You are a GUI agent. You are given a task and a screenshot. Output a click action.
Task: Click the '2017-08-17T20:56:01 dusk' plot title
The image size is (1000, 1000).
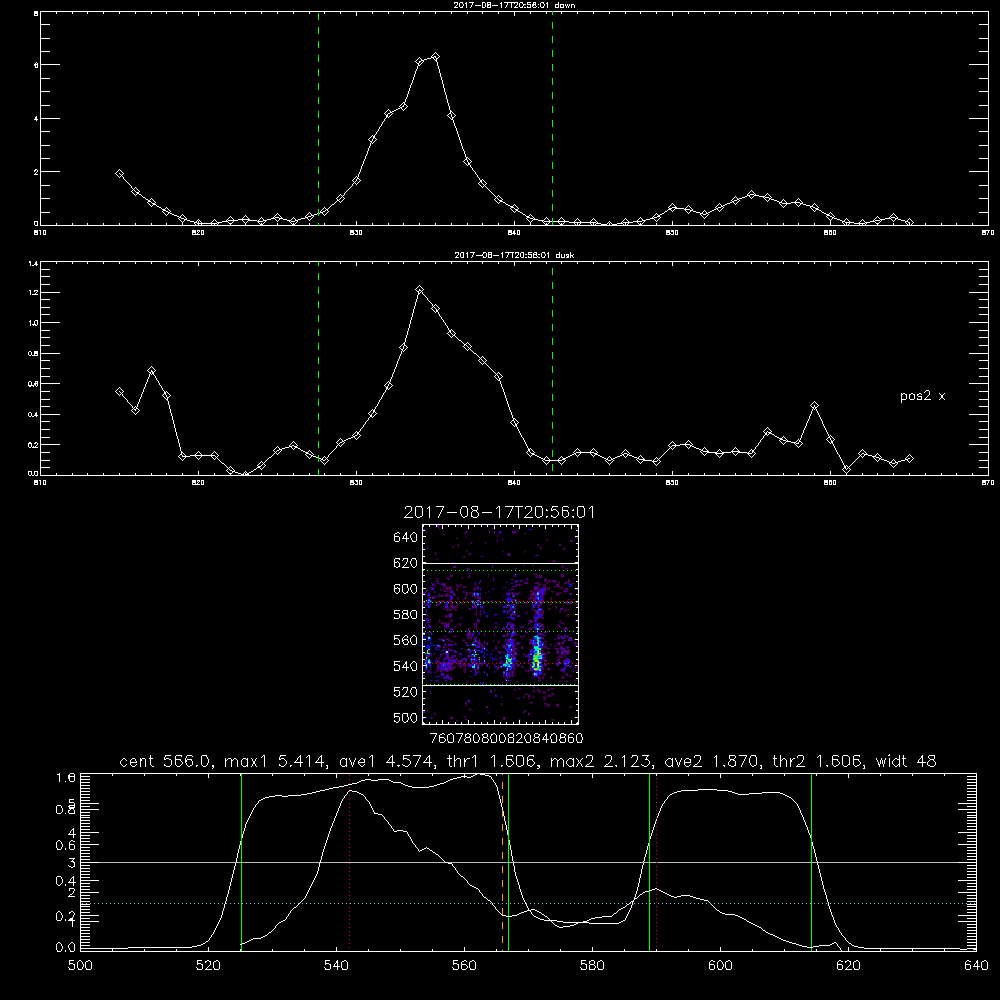tap(514, 255)
